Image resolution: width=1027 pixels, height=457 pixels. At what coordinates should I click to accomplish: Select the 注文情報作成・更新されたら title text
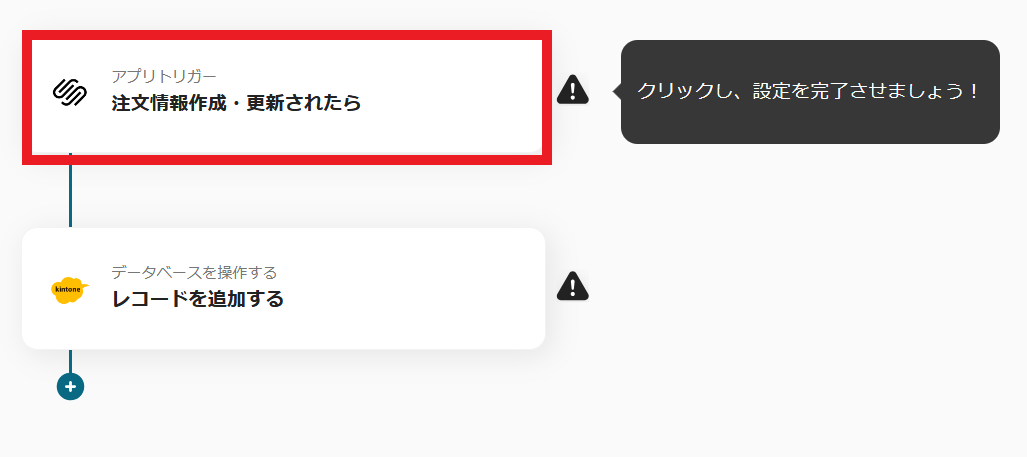pos(236,103)
